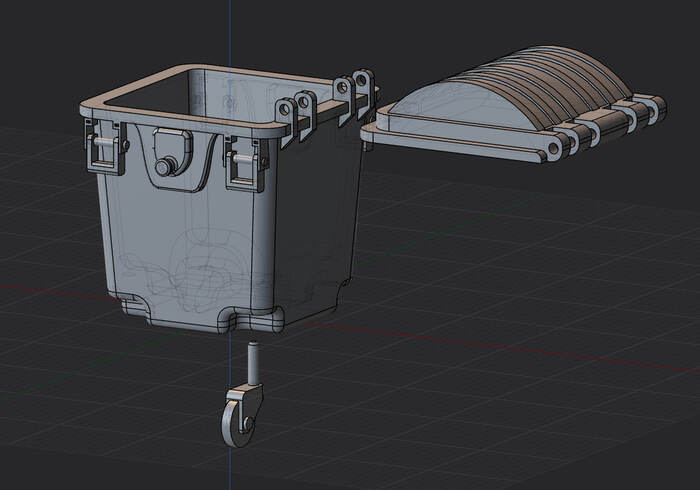Image resolution: width=700 pixels, height=490 pixels.
Task: Click the round knob on center bracket
Action: pyautogui.click(x=165, y=162)
